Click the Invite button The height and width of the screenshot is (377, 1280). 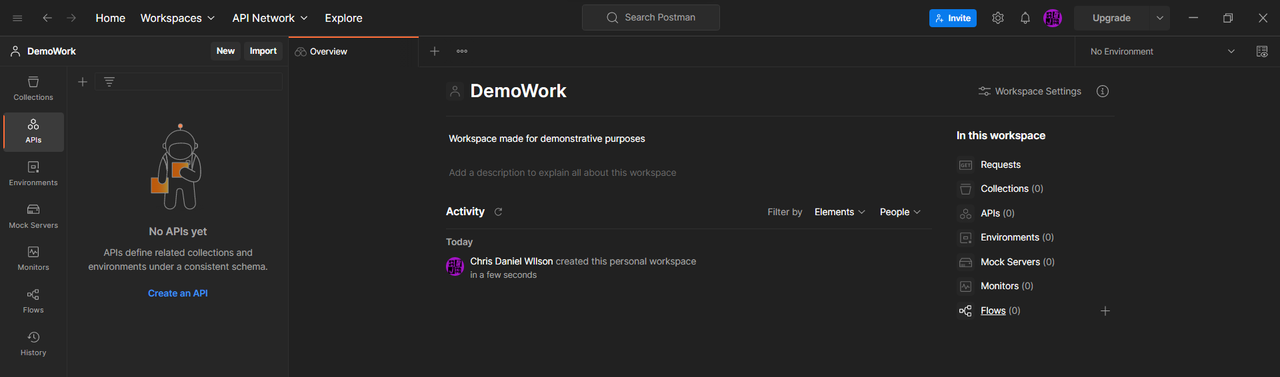tap(952, 18)
